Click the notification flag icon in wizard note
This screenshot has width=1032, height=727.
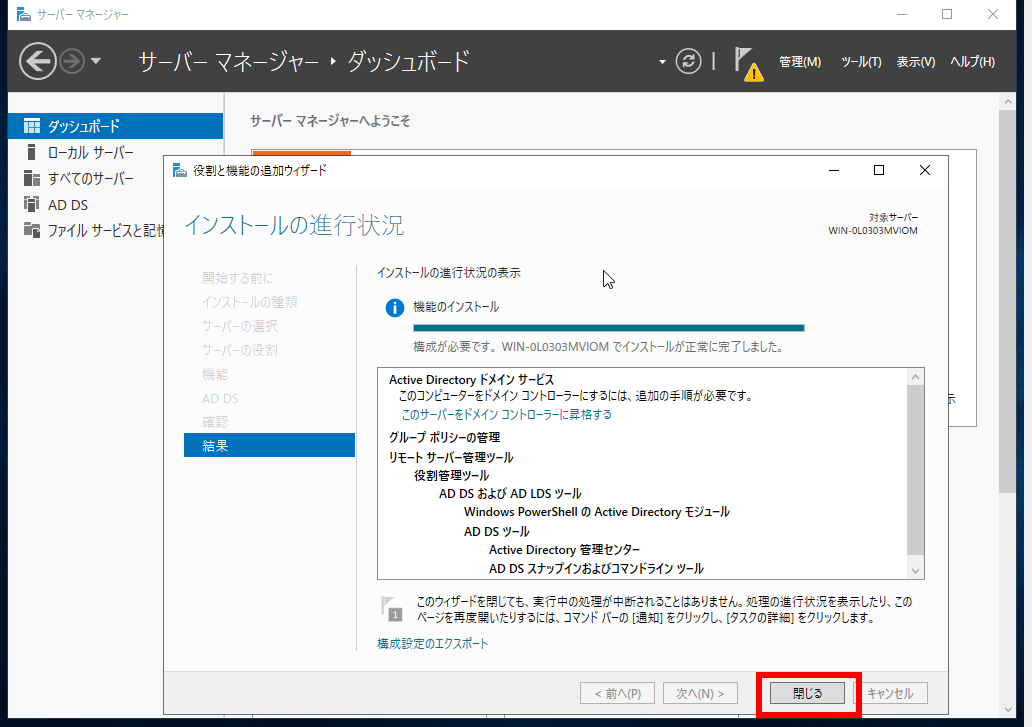(x=392, y=609)
